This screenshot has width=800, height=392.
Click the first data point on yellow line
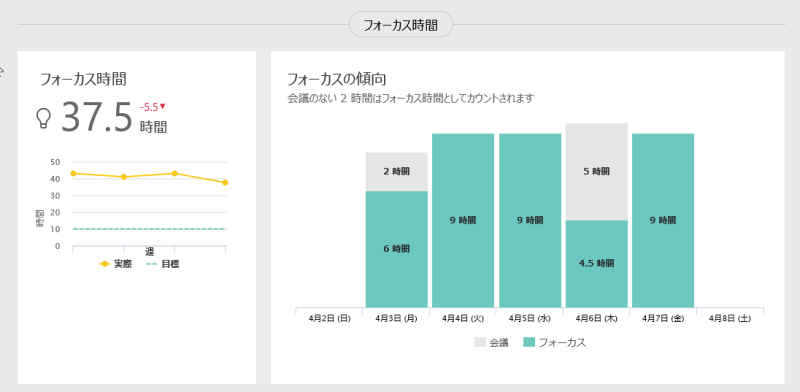73,174
